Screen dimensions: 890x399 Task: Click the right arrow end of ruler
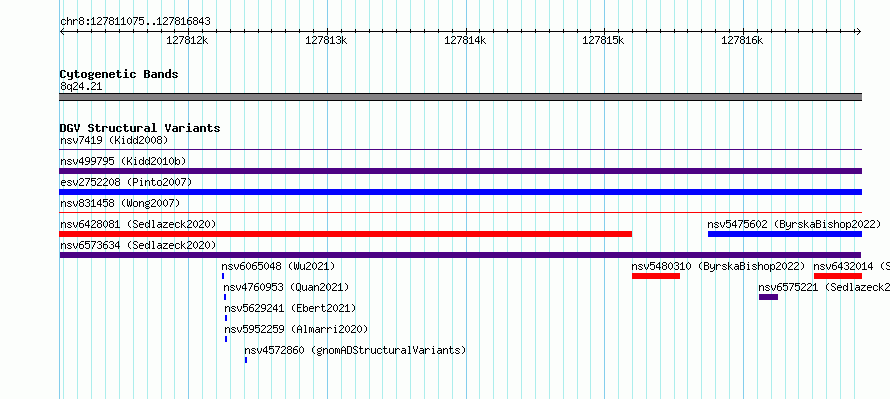tap(859, 32)
